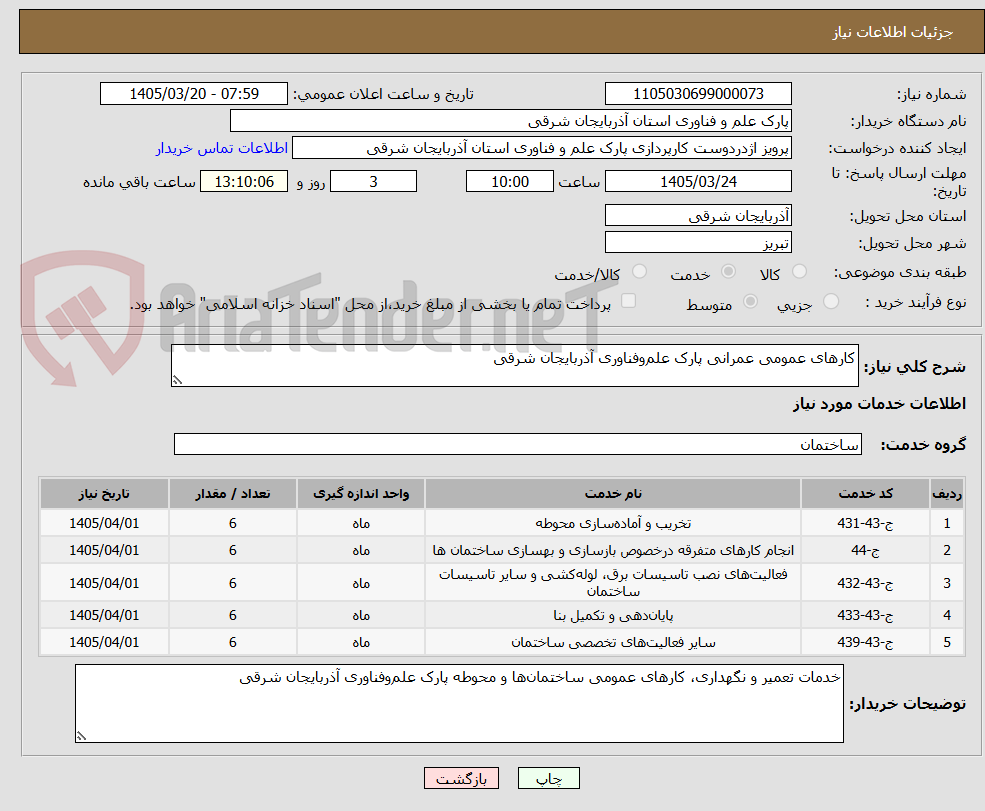
Task: Select the row پایان‌دهی و تکمیل بنا
Action: (502, 616)
